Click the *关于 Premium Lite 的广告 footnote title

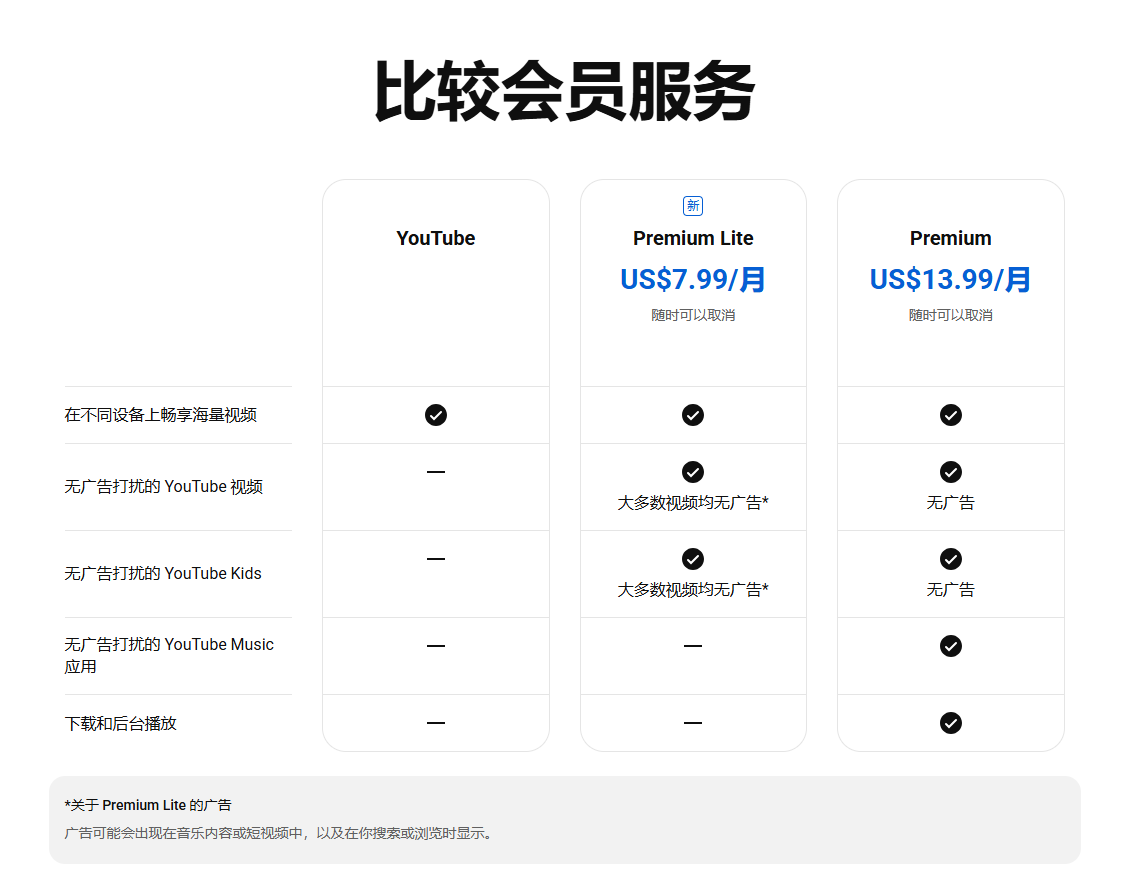click(148, 805)
